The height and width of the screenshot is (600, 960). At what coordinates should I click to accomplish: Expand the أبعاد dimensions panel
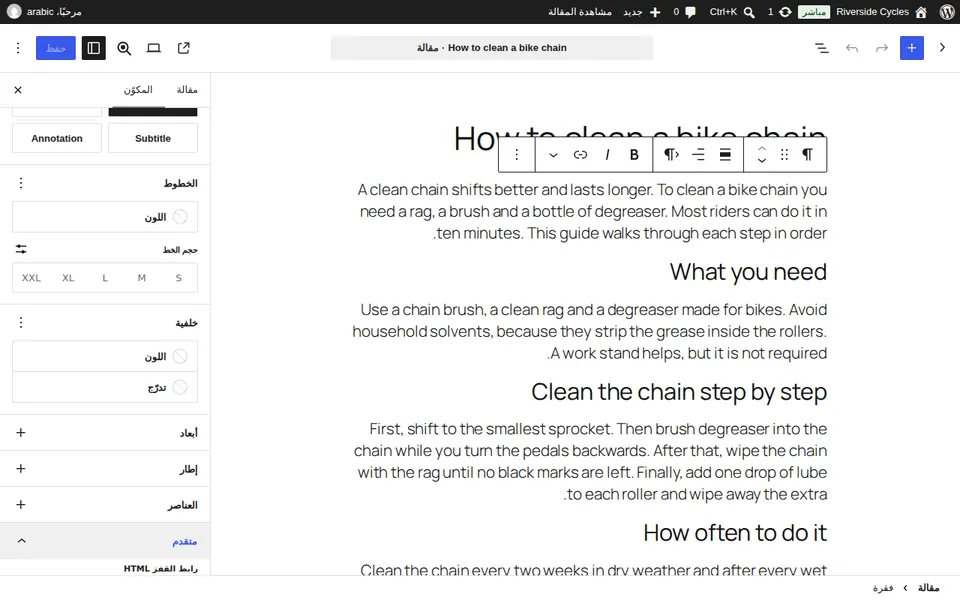click(x=105, y=433)
